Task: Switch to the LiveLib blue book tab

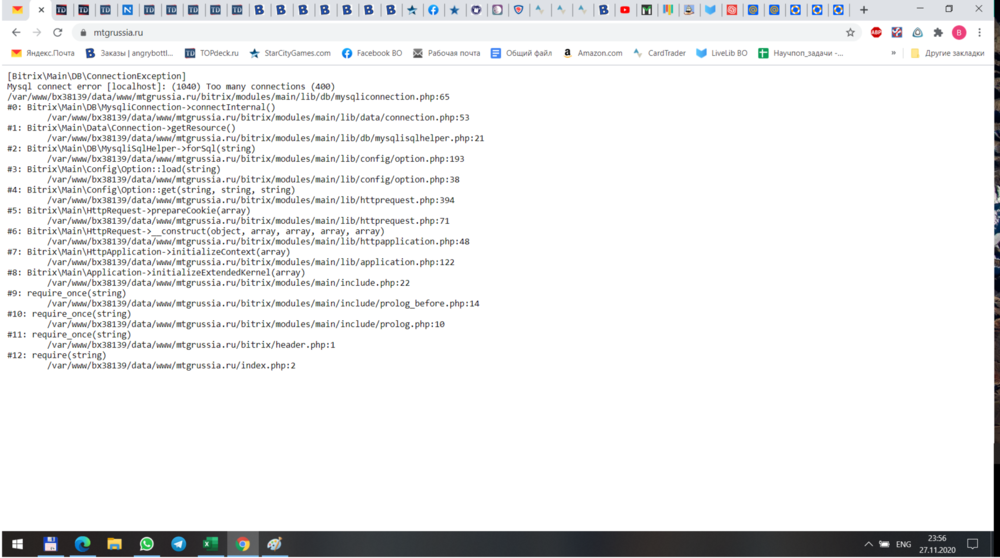Action: pos(710,10)
